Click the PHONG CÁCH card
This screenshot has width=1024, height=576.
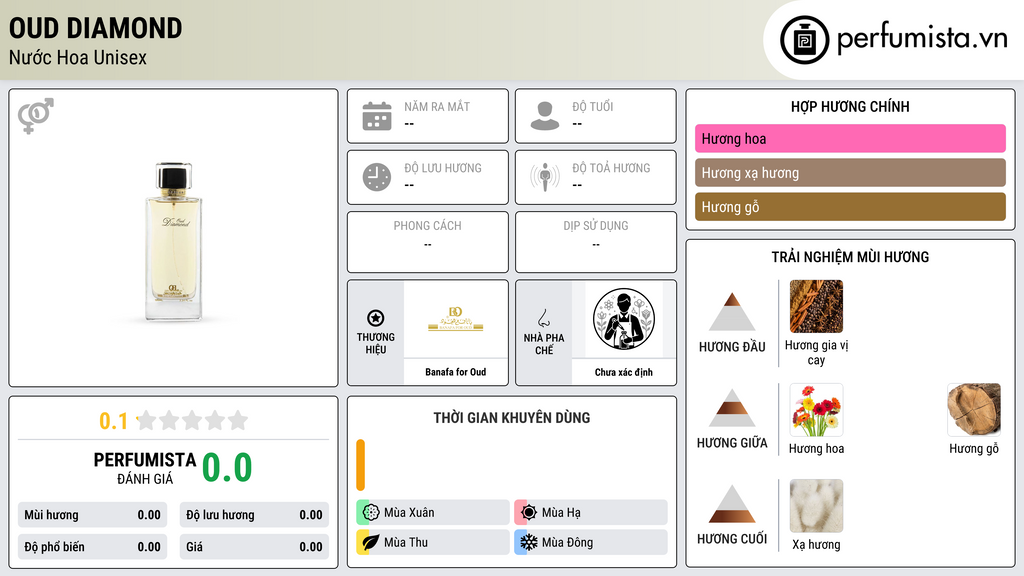point(428,242)
